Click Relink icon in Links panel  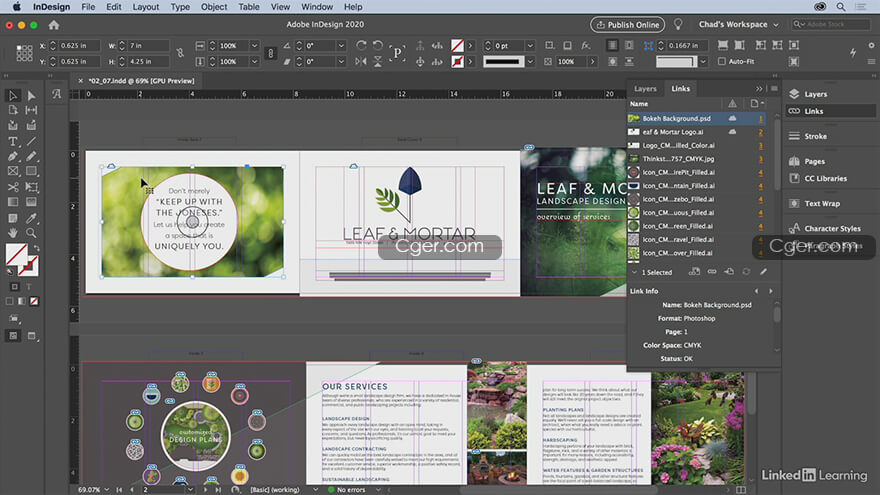[x=712, y=272]
